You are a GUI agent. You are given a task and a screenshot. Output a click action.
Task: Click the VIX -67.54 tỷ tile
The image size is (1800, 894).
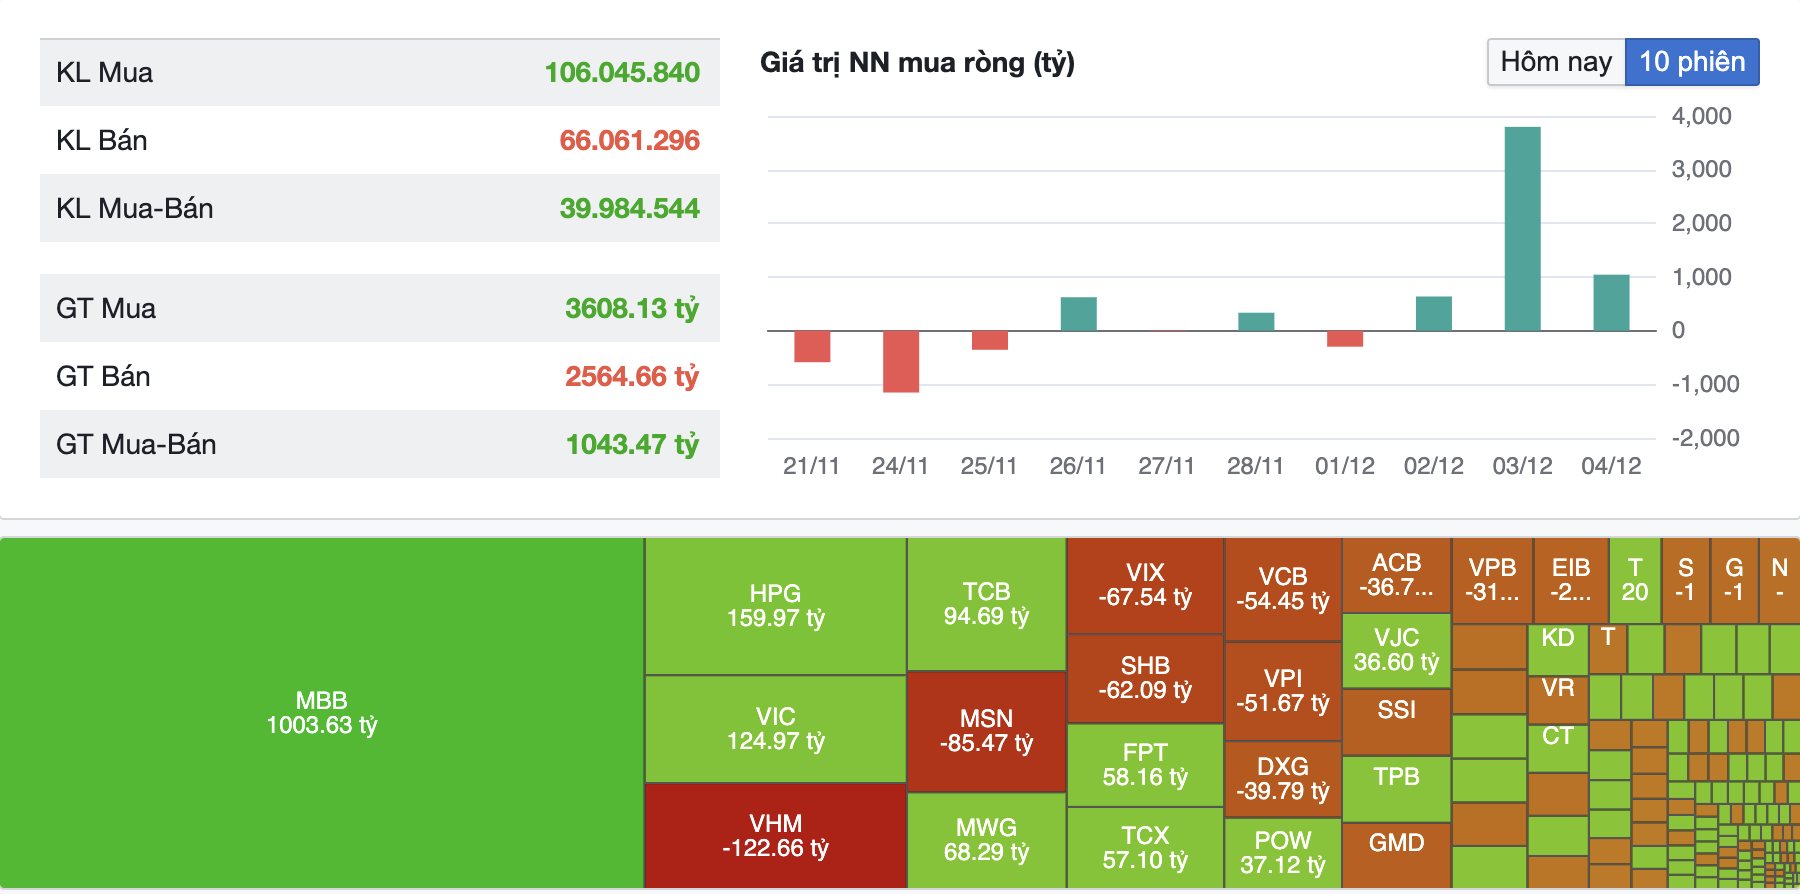tap(1145, 585)
